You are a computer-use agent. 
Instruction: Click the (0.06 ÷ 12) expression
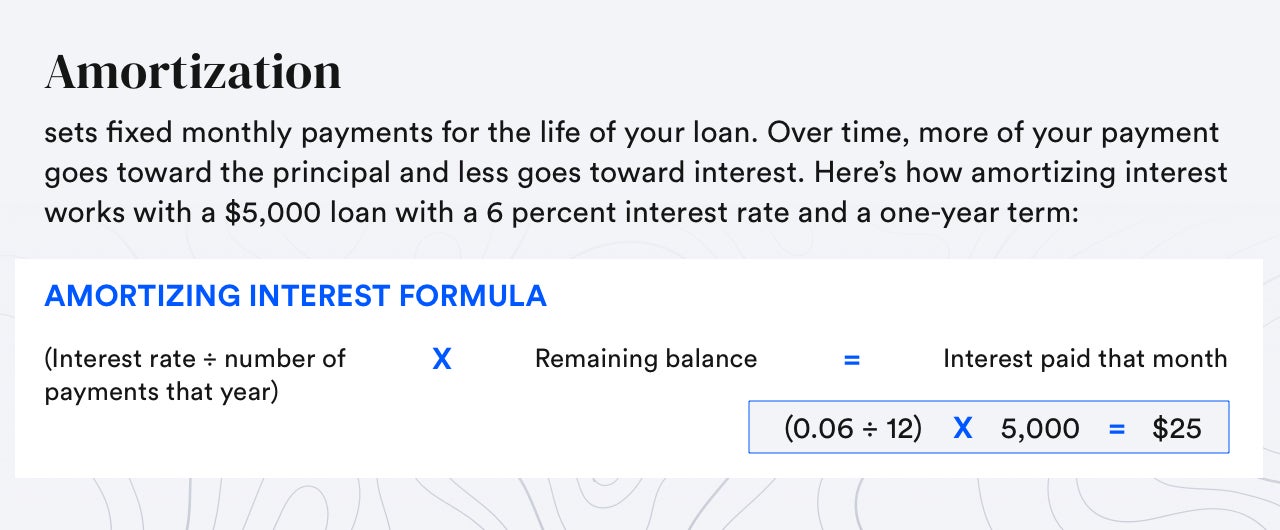coord(853,429)
